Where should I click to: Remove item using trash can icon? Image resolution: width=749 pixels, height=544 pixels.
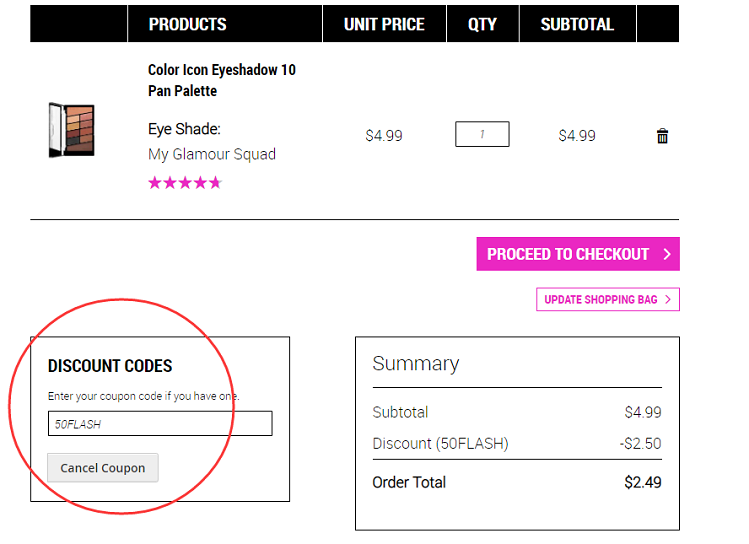(662, 136)
